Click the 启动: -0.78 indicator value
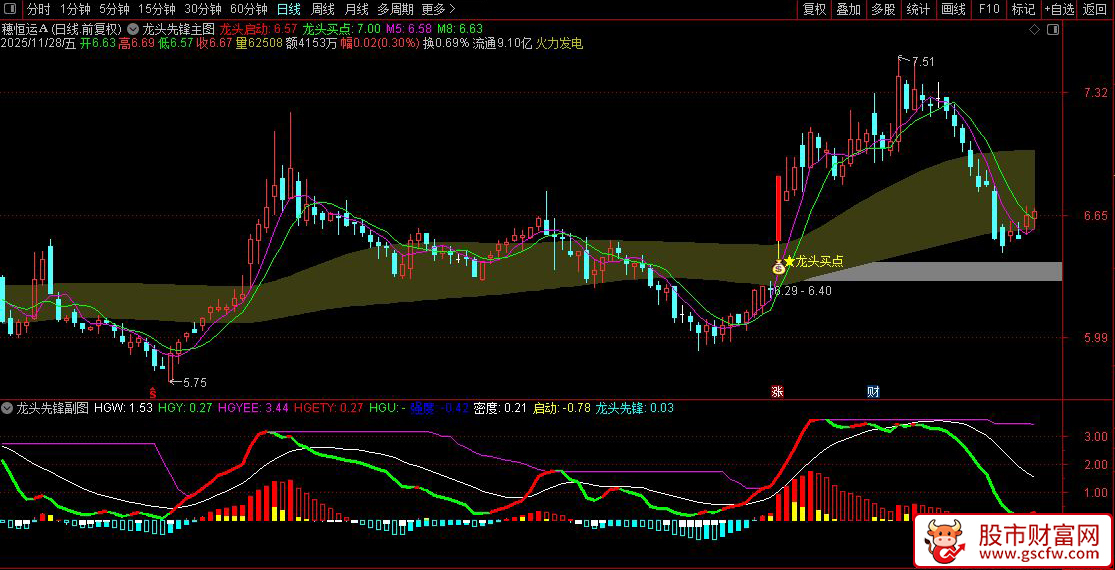This screenshot has height=570, width=1115. (x=562, y=408)
